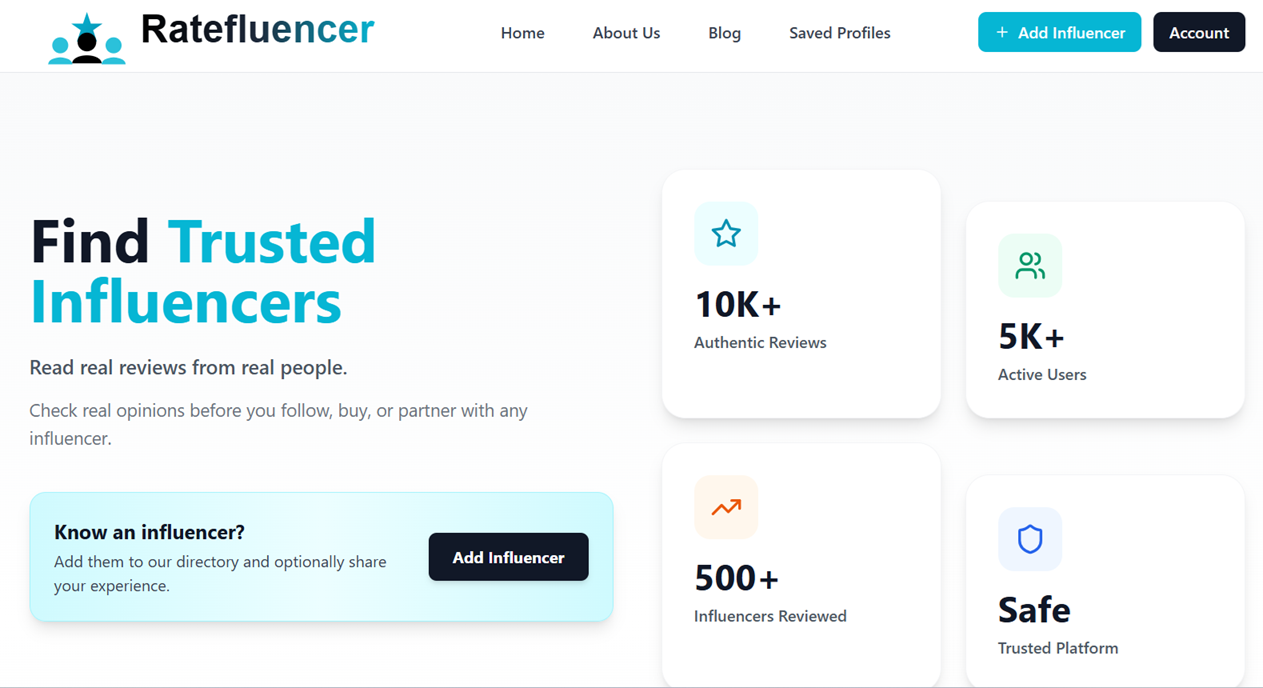Click Add Influencer in the banner
1263x688 pixels.
(x=508, y=557)
